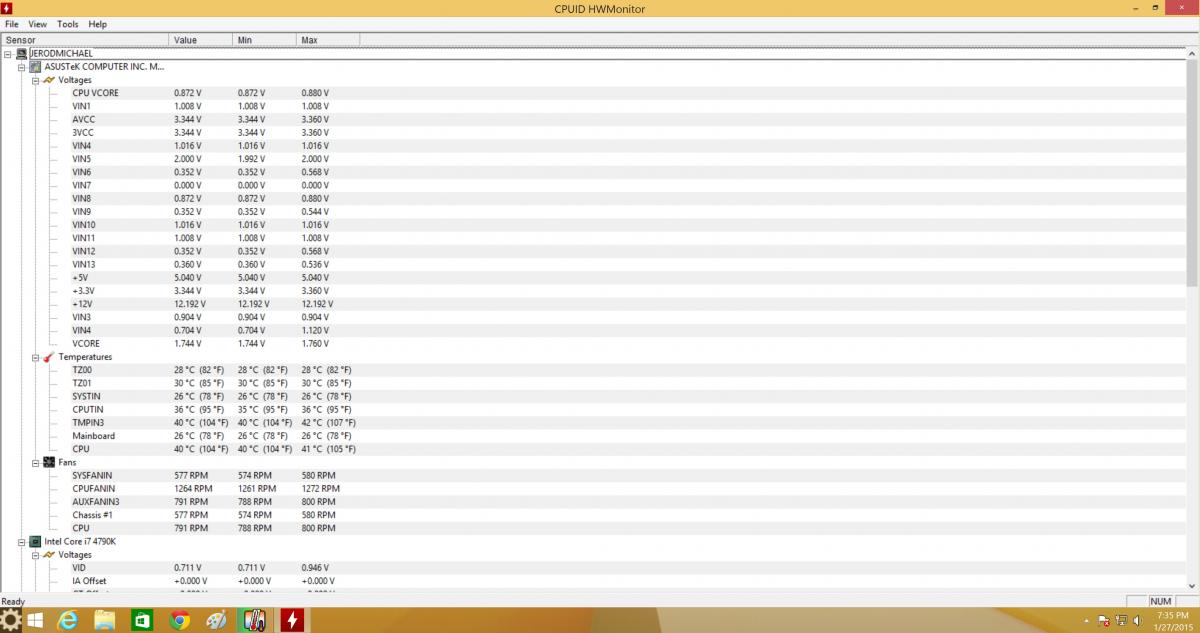Viewport: 1200px width, 633px height.
Task: Launch Internet Explorer from the taskbar
Action: click(x=68, y=621)
